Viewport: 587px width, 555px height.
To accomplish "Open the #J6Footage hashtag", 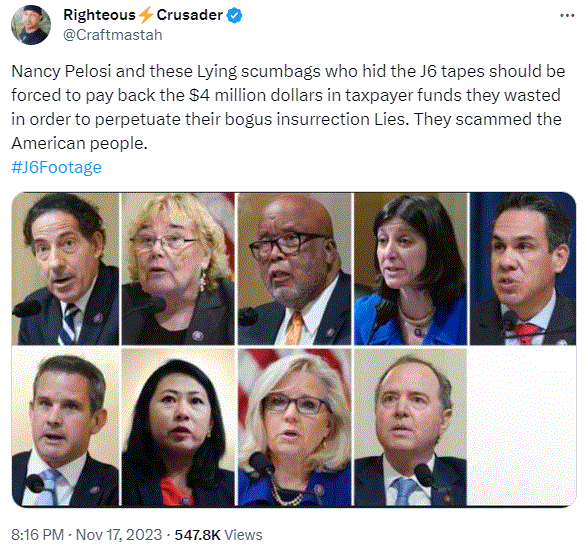I will (56, 167).
